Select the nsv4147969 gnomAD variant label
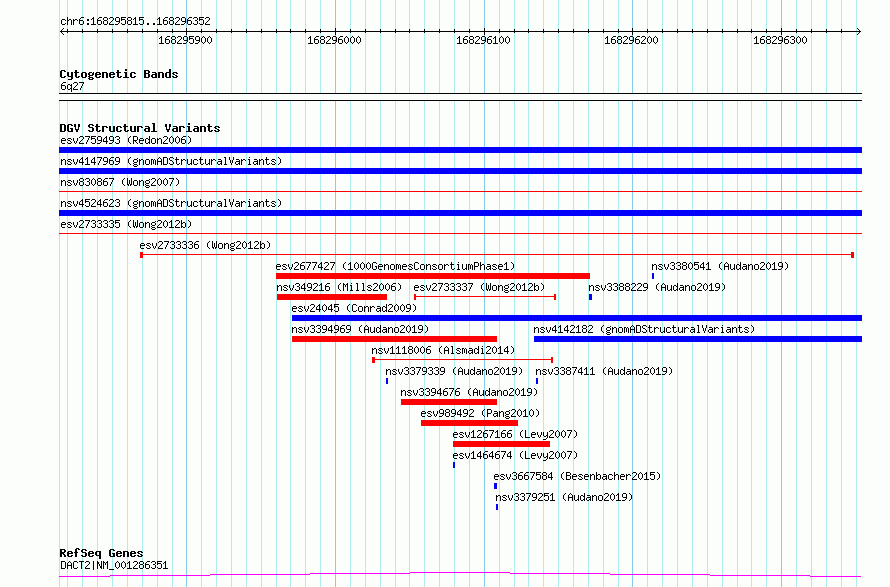Image resolution: width=890 pixels, height=587 pixels. point(171,161)
